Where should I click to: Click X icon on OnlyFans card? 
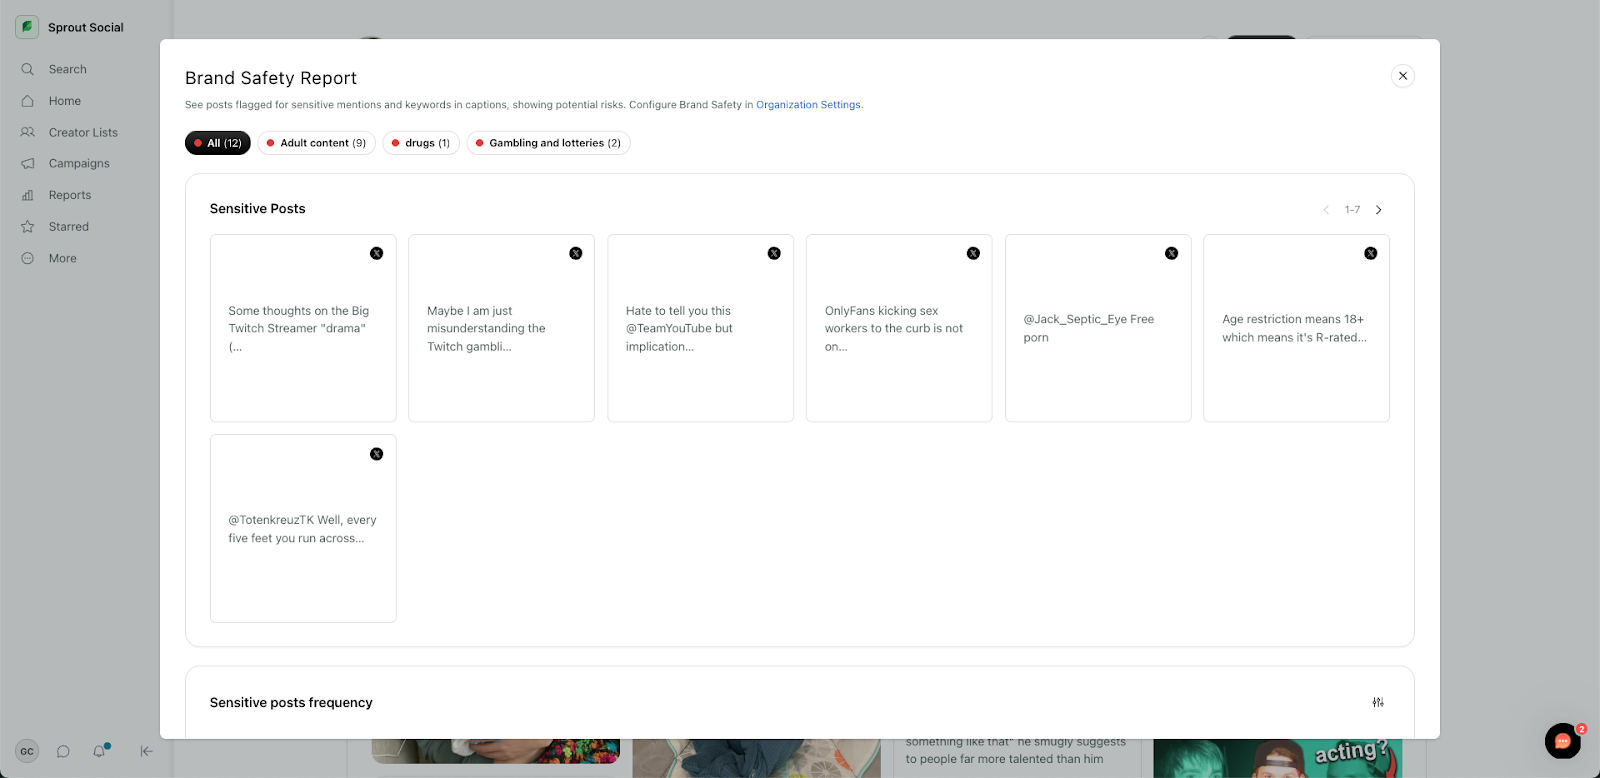[x=973, y=253]
